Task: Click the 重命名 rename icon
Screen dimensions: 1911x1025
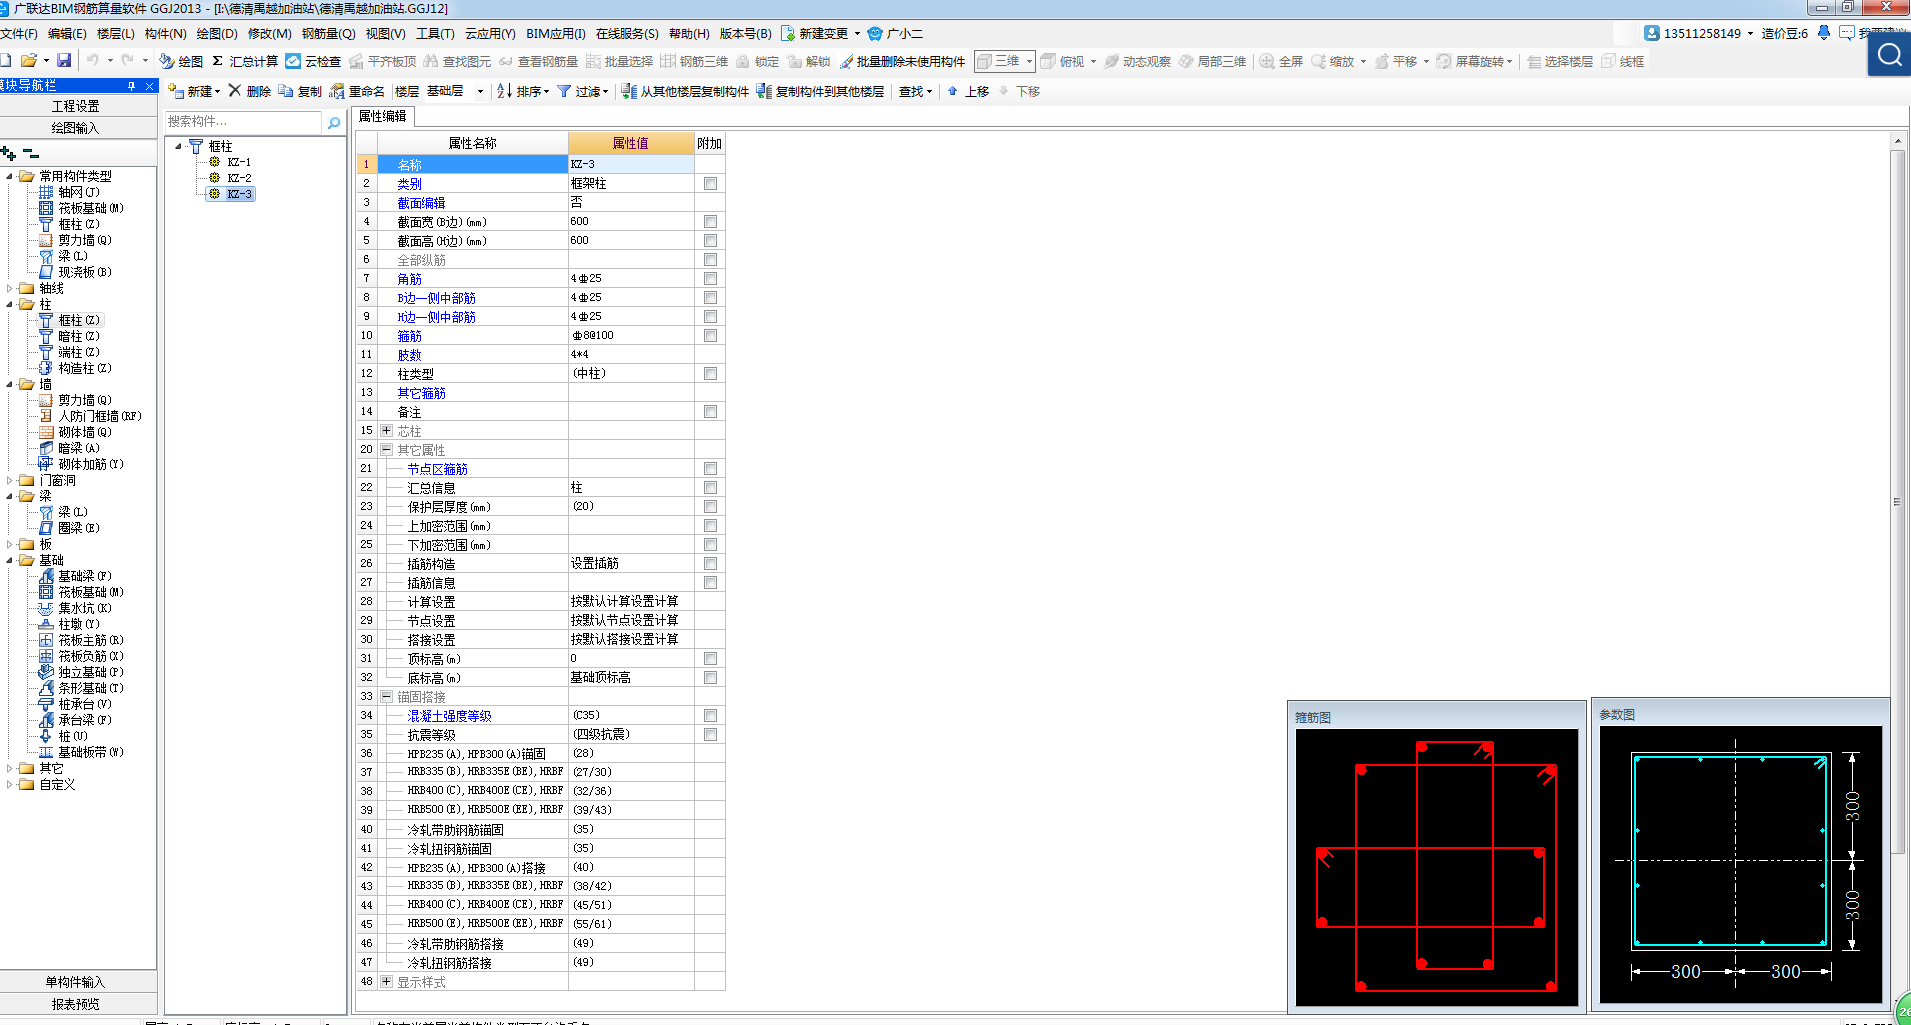Action: point(337,91)
